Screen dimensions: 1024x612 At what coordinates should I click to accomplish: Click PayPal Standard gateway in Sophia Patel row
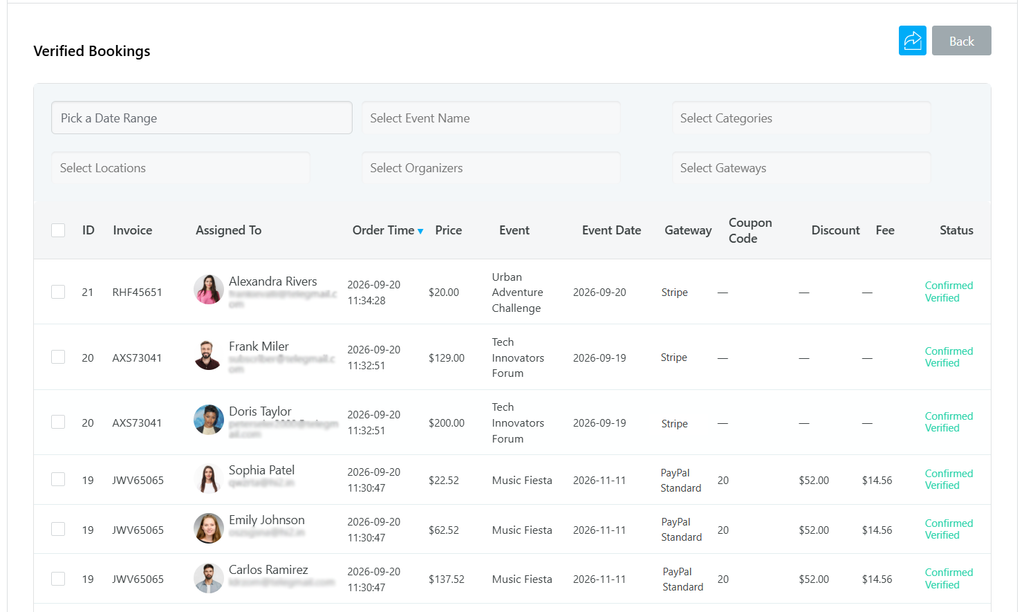pos(680,480)
